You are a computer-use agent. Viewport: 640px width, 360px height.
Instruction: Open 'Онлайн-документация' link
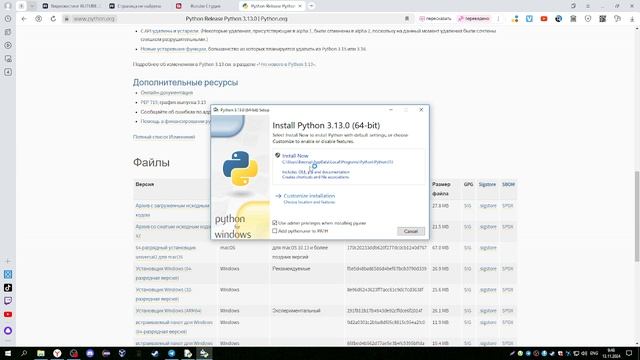(167, 93)
